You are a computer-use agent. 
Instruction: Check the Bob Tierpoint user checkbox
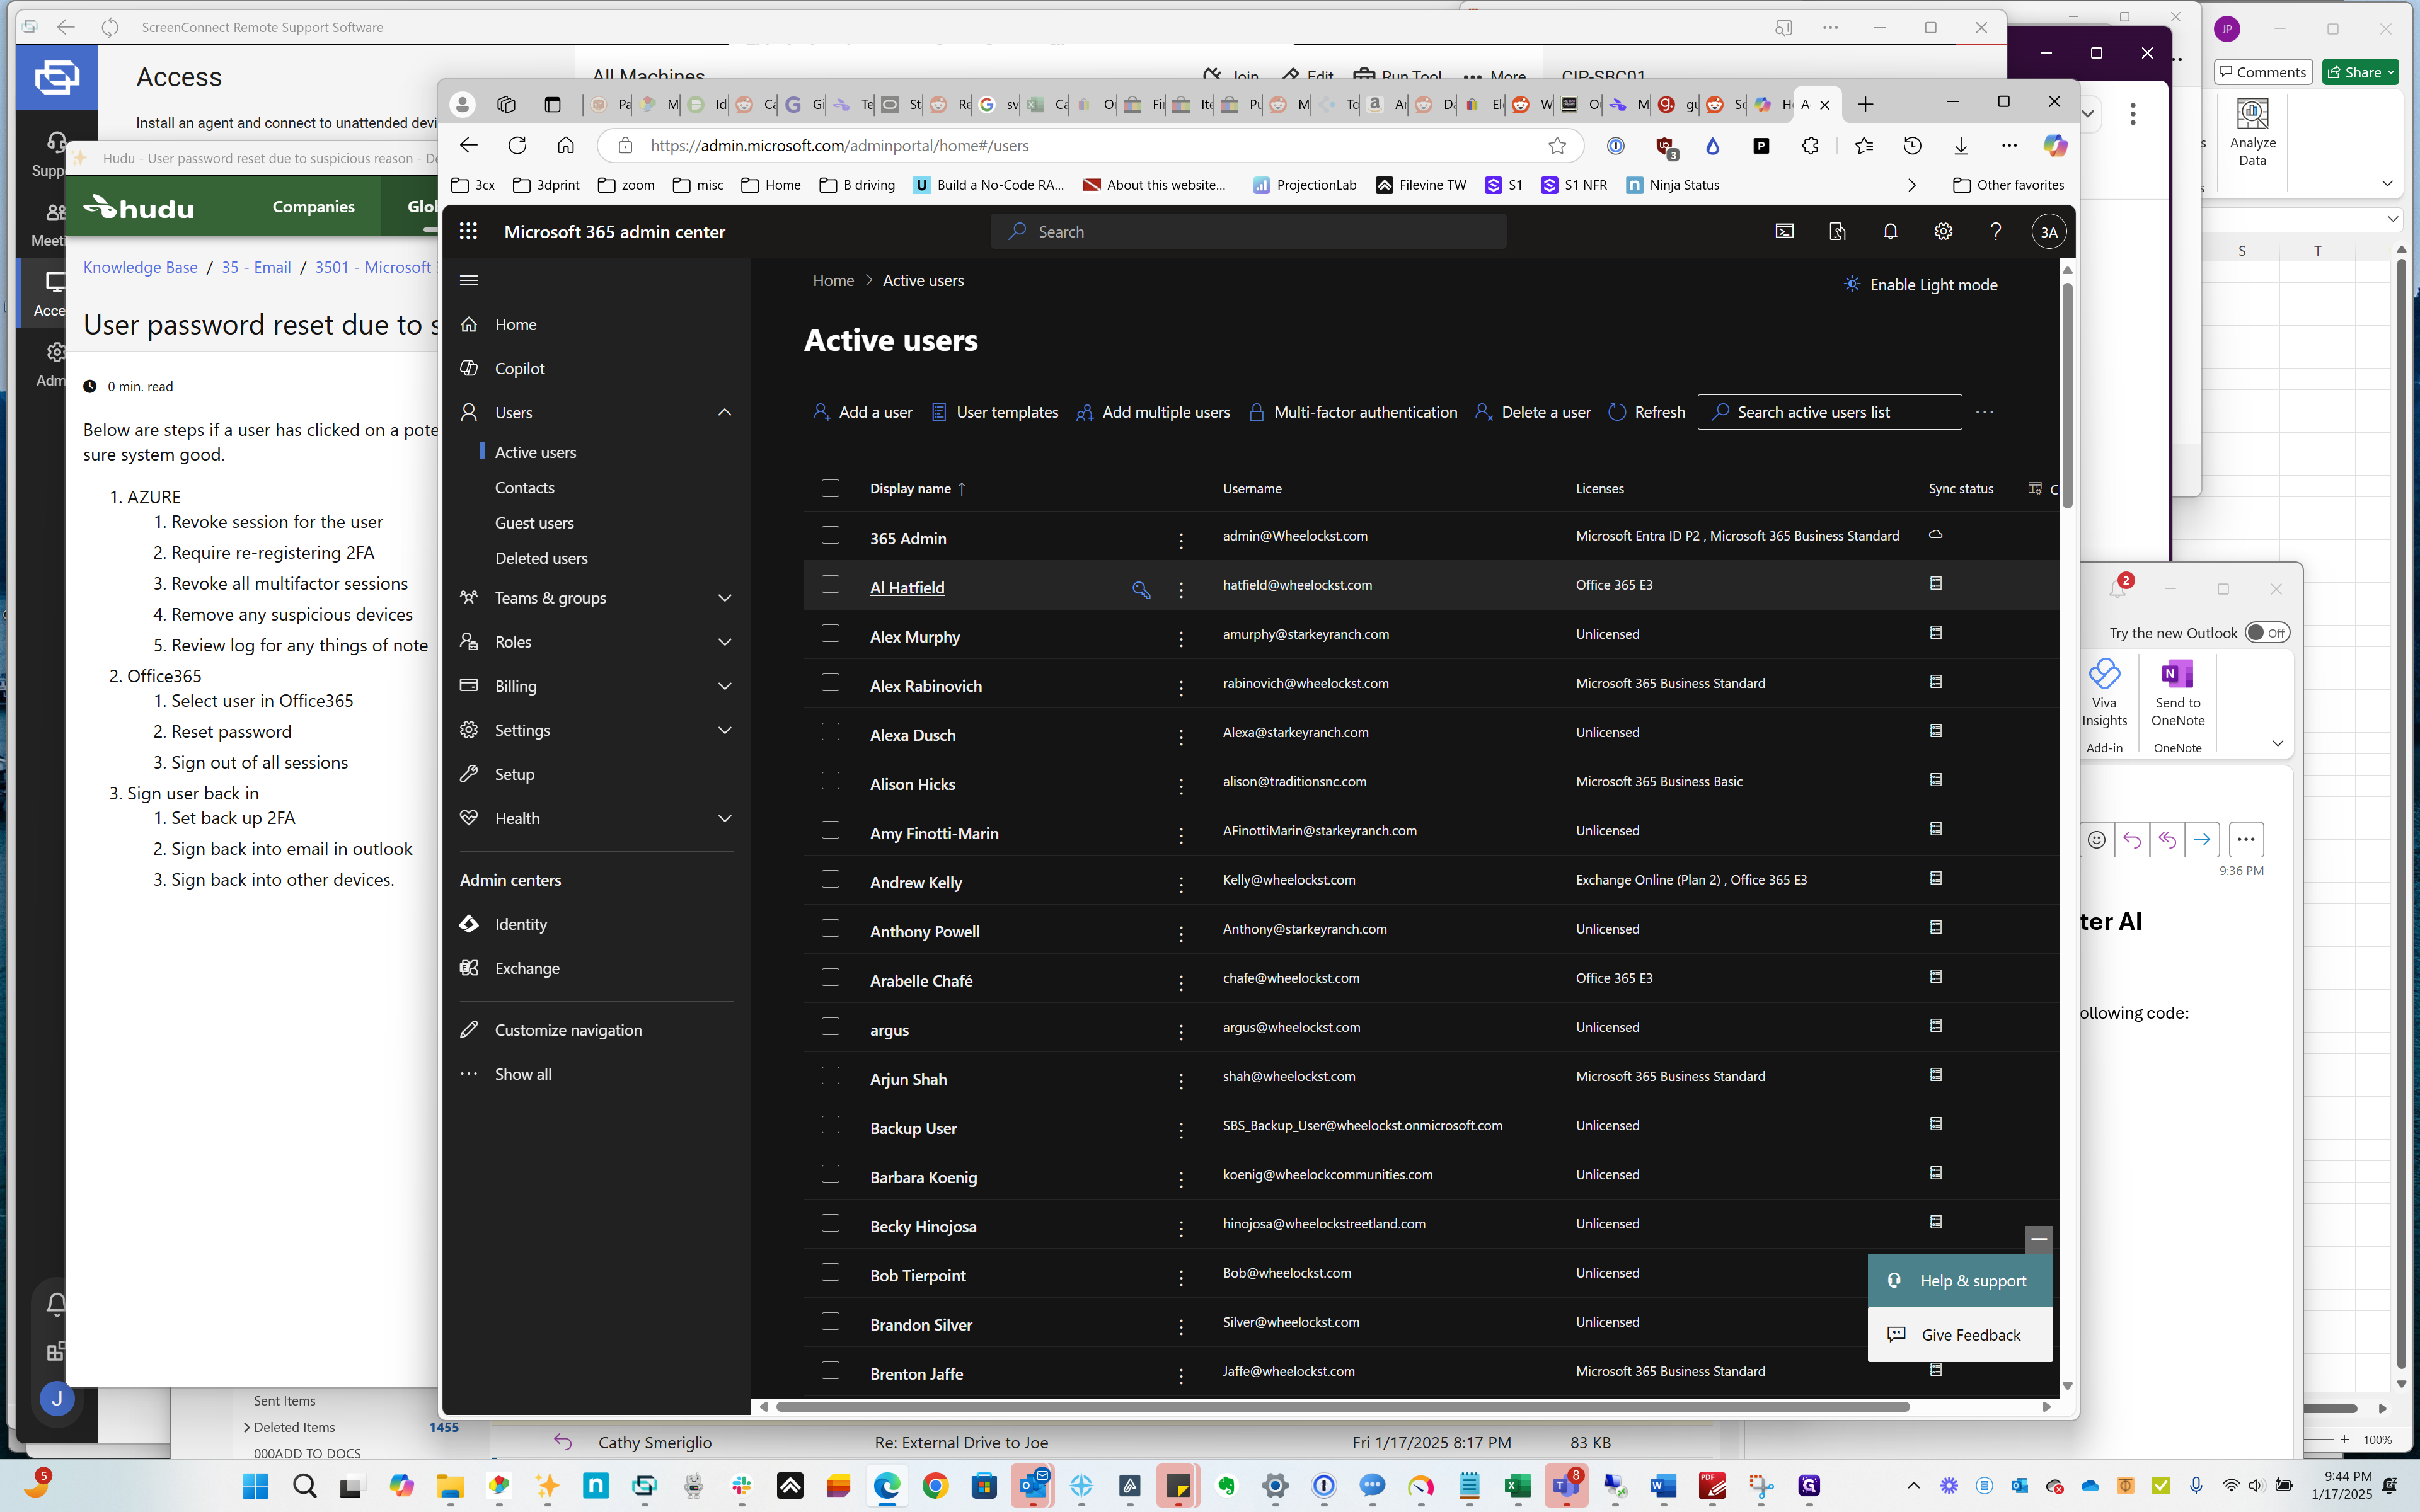coord(830,1272)
